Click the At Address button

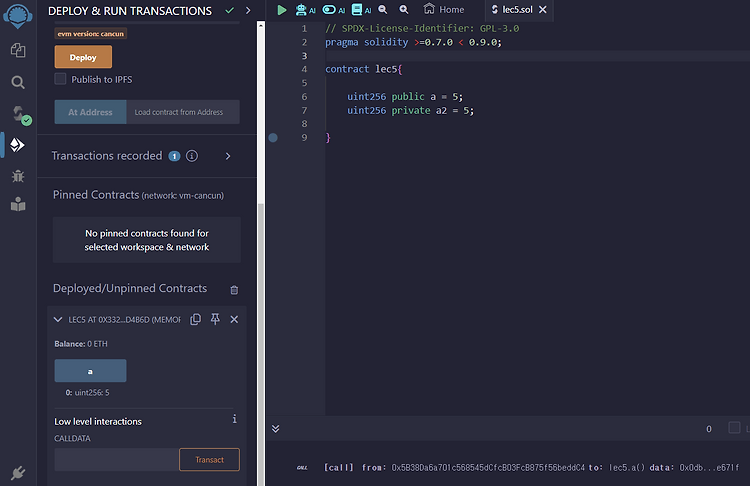coord(90,112)
